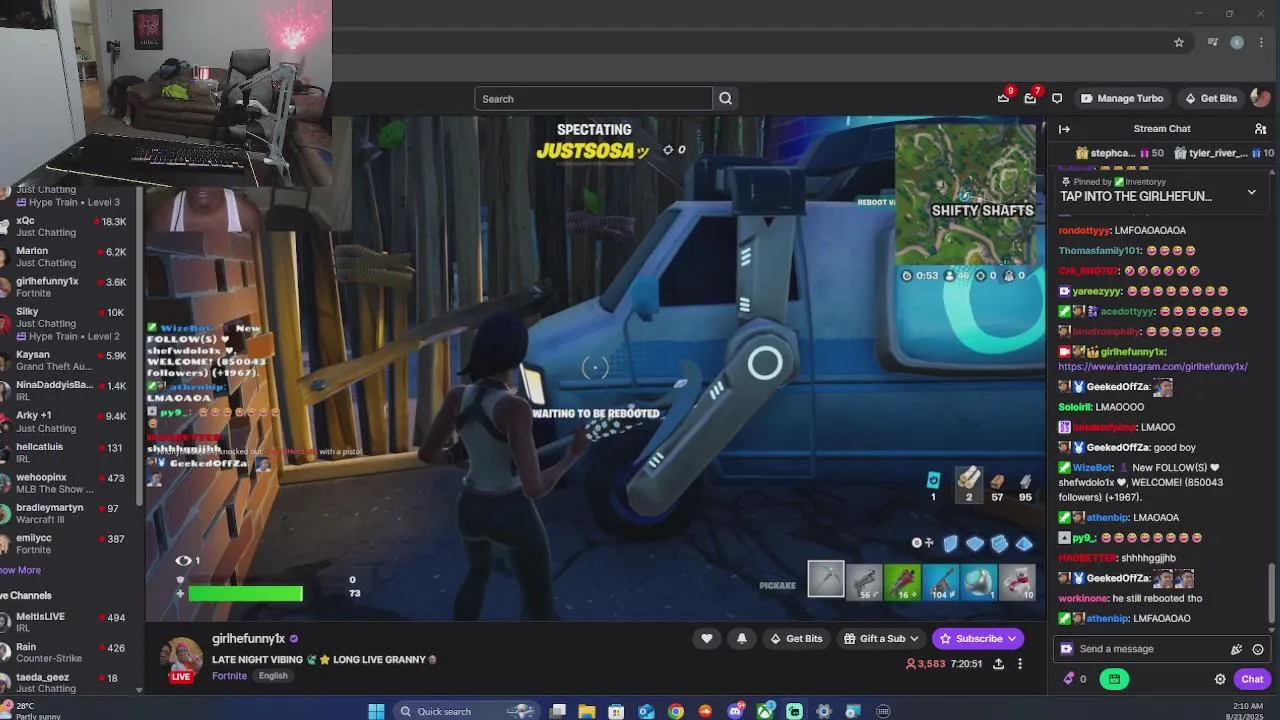Click Get Bits below the stream

pos(796,638)
